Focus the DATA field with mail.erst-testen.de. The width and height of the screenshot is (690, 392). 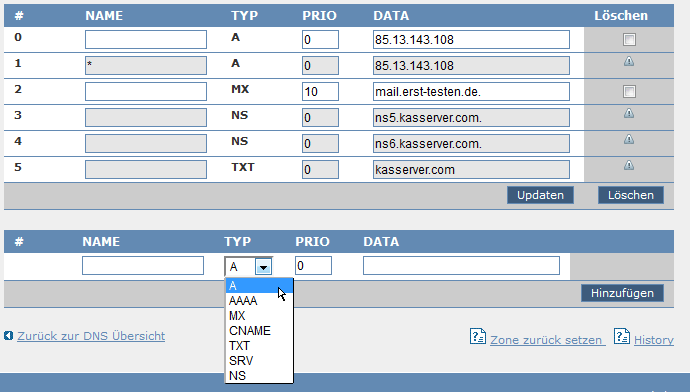pyautogui.click(x=471, y=92)
